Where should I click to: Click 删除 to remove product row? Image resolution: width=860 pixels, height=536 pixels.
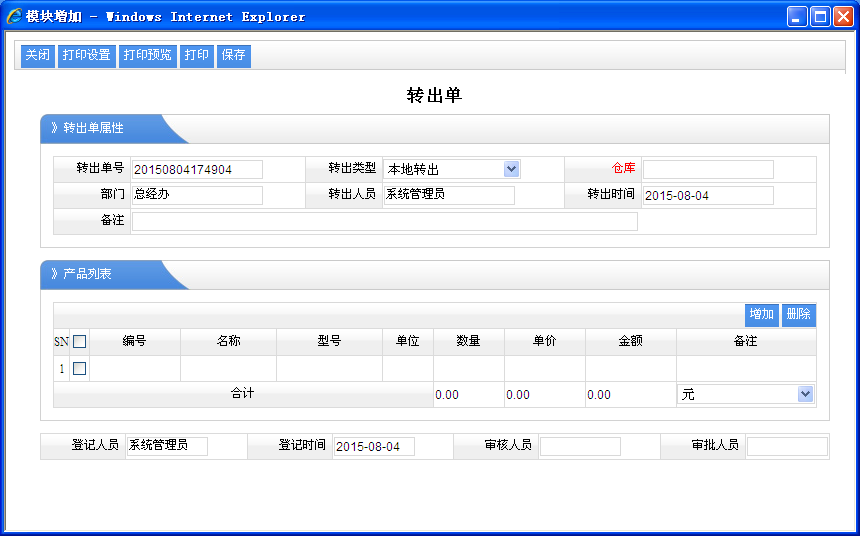(x=799, y=315)
